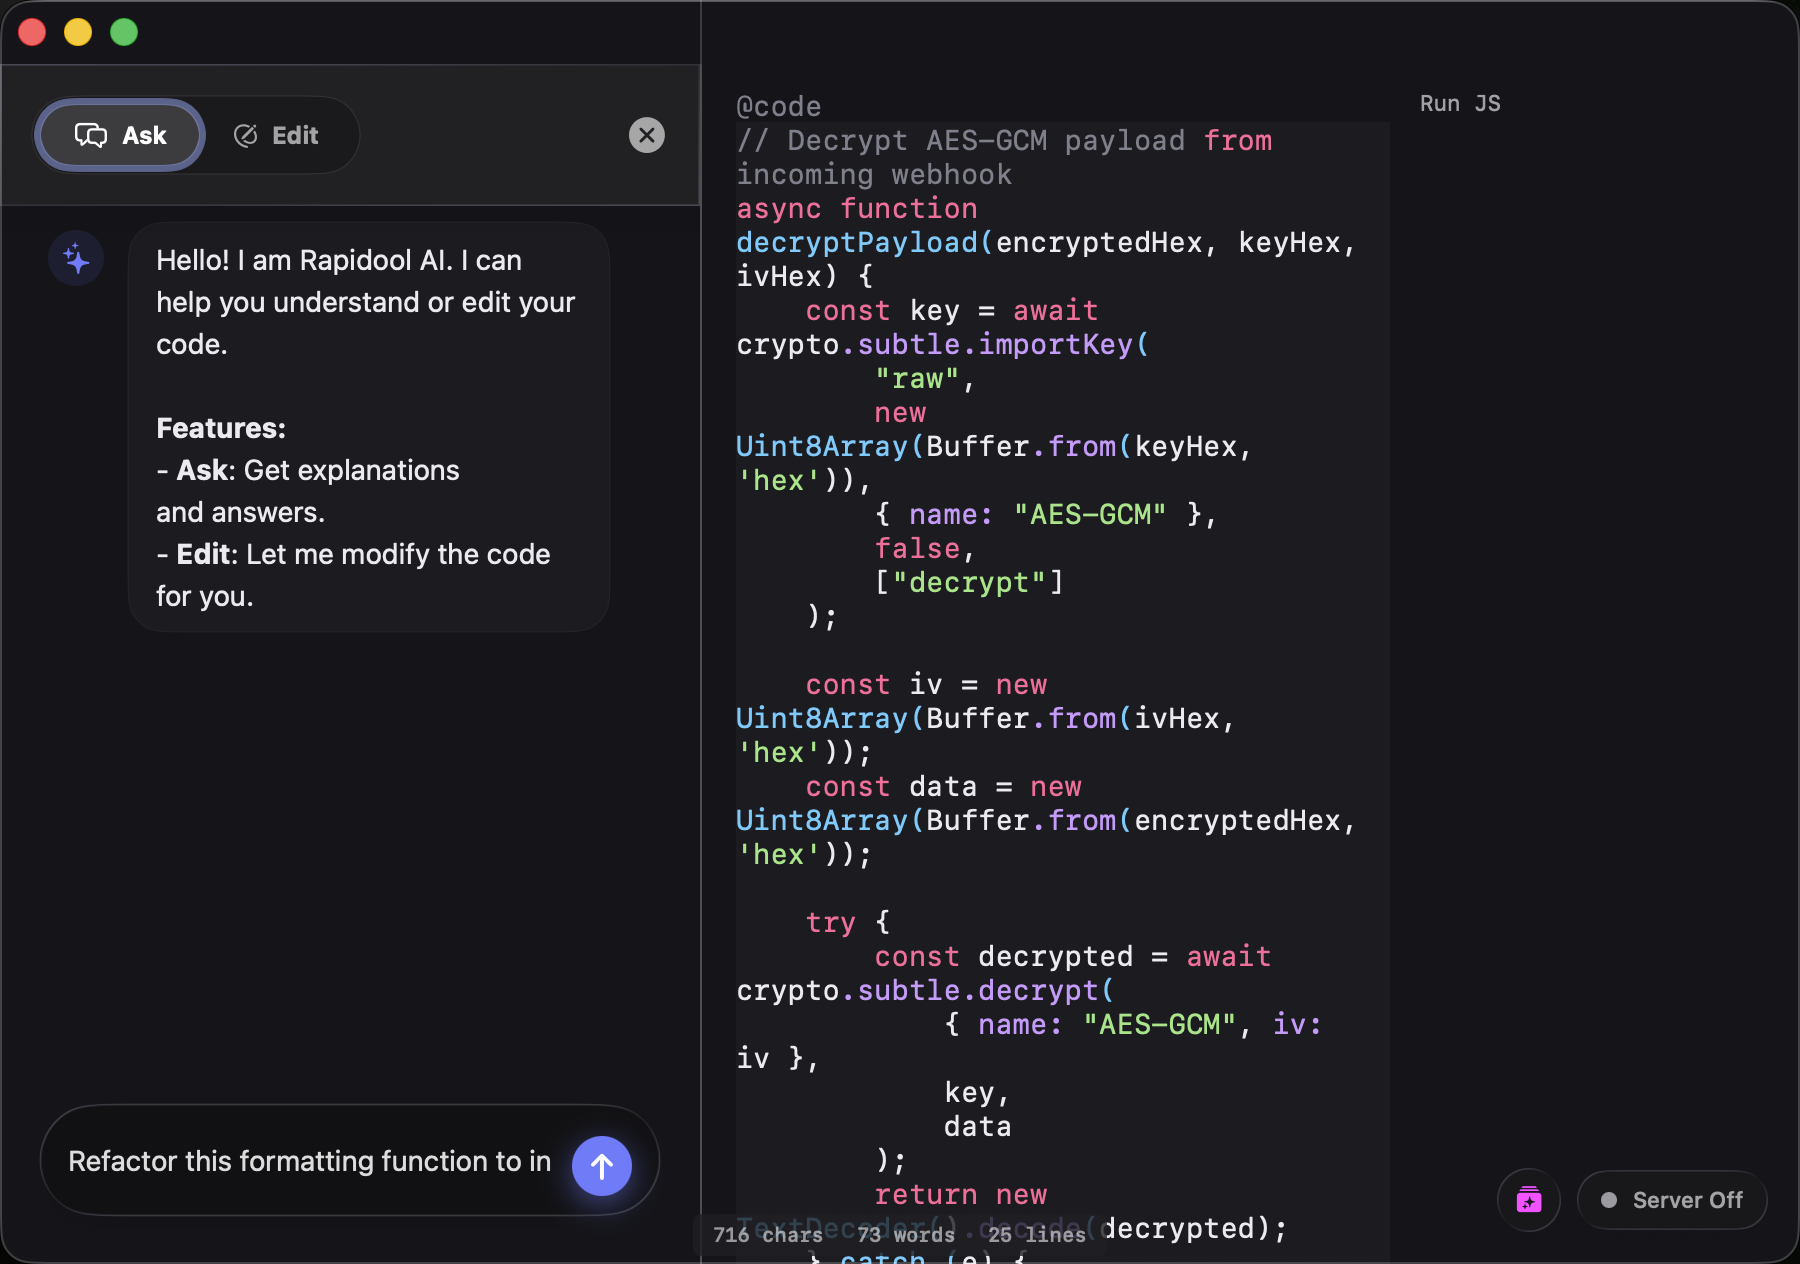1800x1264 pixels.
Task: Click the macOS green maximize button
Action: [x=124, y=32]
